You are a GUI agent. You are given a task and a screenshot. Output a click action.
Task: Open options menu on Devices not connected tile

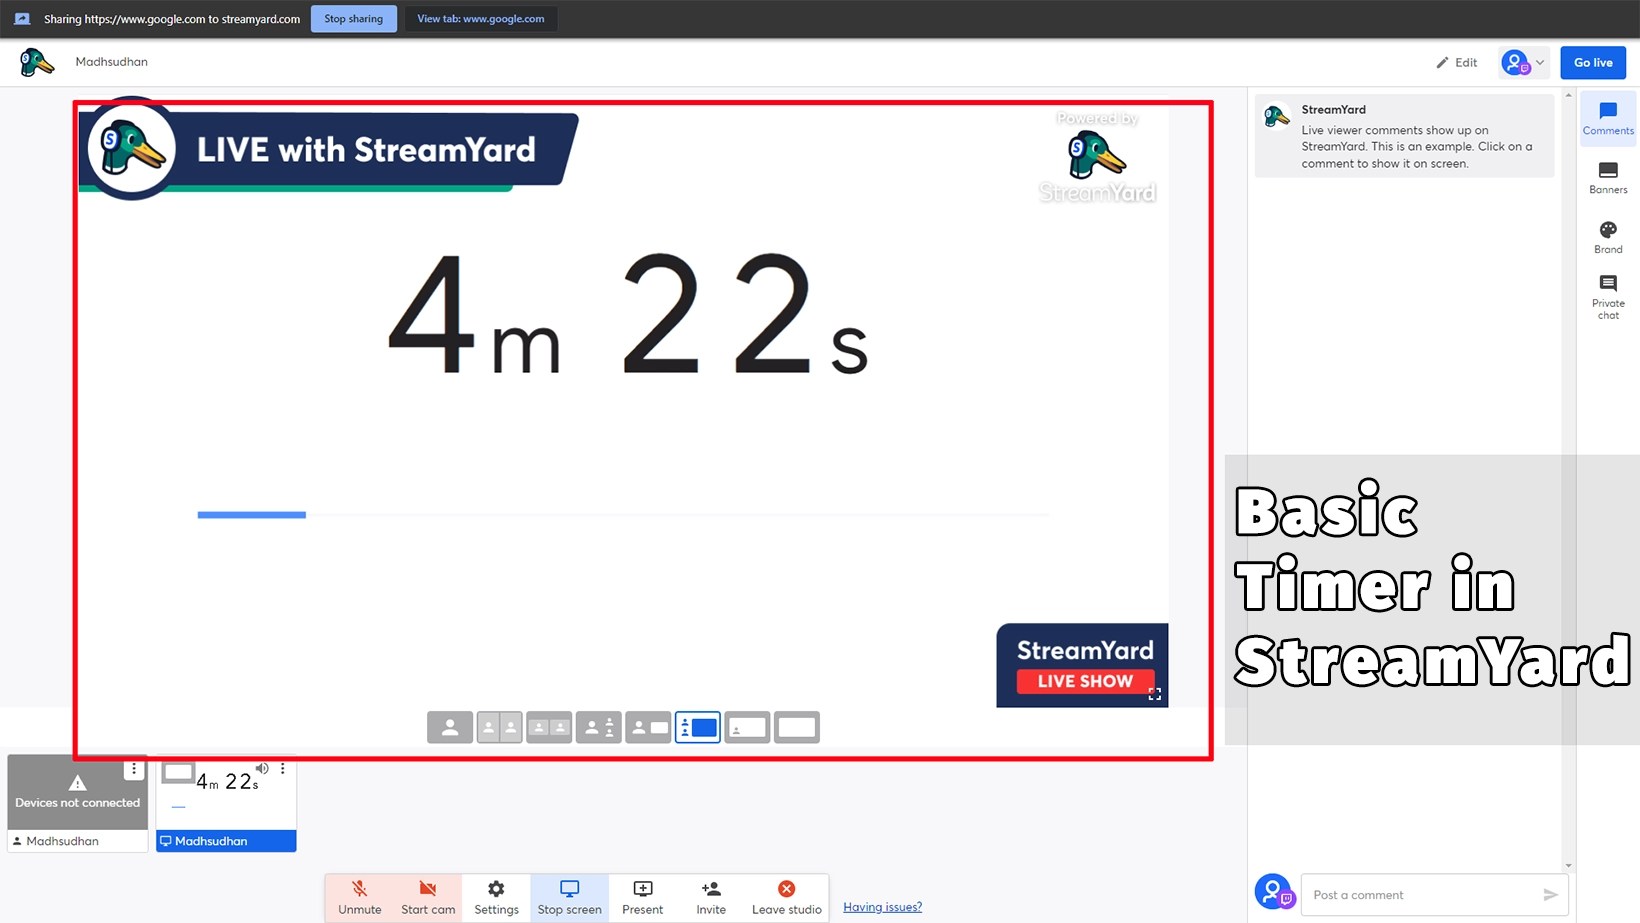click(x=134, y=768)
